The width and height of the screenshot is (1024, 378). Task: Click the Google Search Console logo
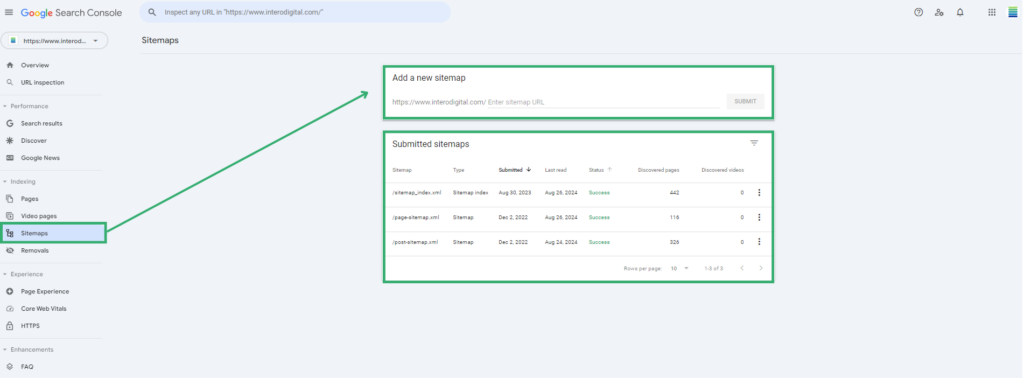point(71,12)
